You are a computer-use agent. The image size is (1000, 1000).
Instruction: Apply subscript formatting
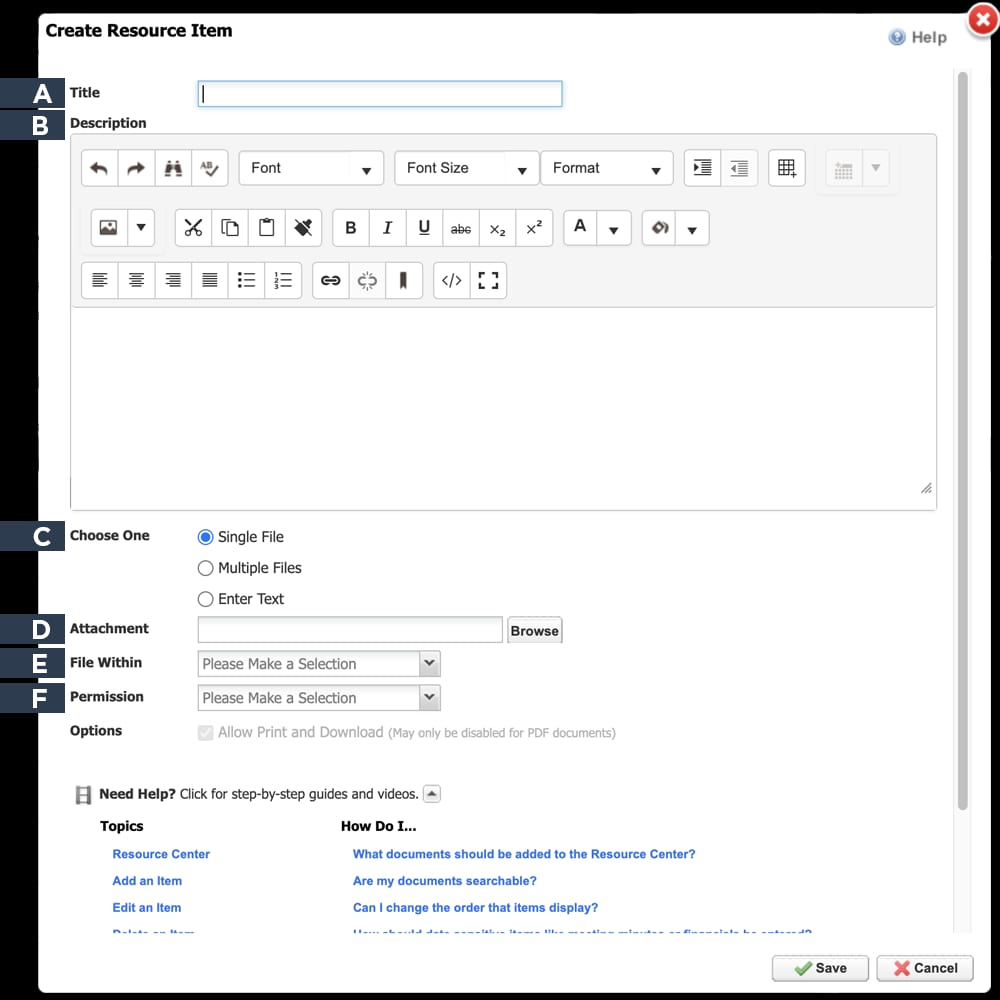coord(497,228)
